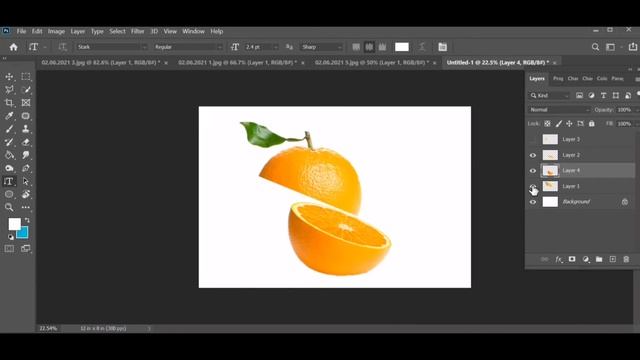
Task: Open the Edit Toolbar three-dots button
Action: tap(26, 207)
